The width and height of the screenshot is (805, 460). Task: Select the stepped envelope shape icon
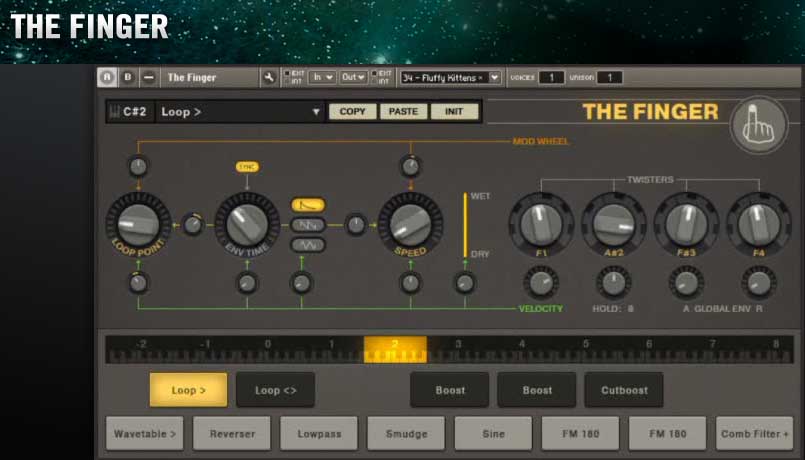[308, 225]
